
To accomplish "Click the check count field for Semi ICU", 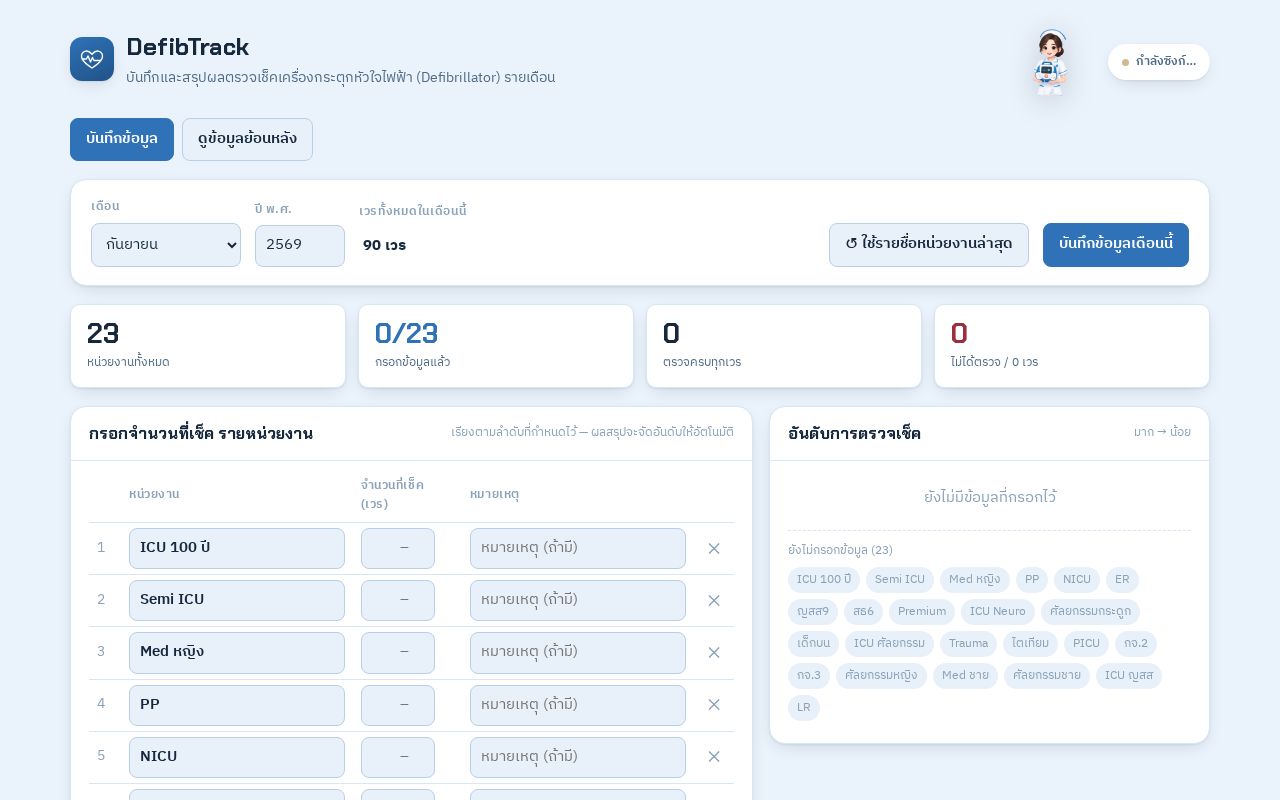I will point(398,600).
